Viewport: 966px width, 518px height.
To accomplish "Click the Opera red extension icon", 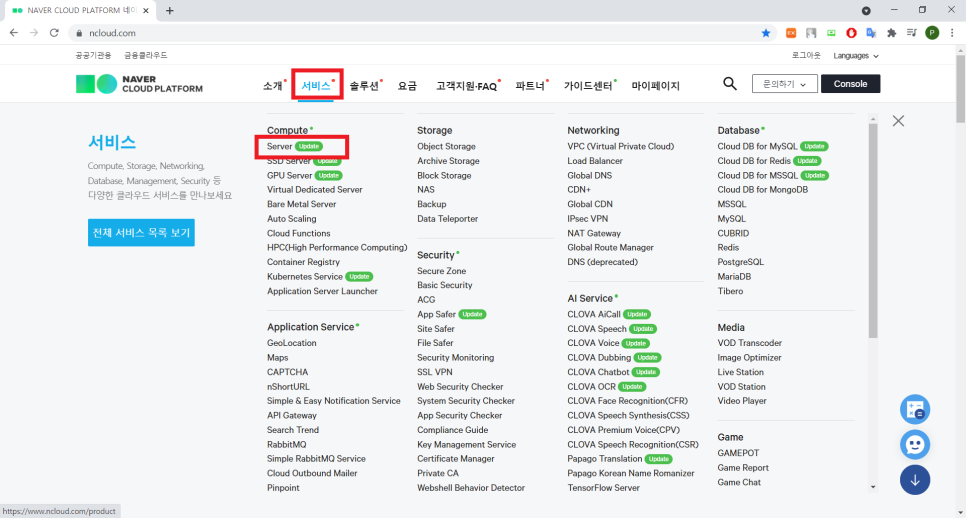I will click(x=851, y=33).
